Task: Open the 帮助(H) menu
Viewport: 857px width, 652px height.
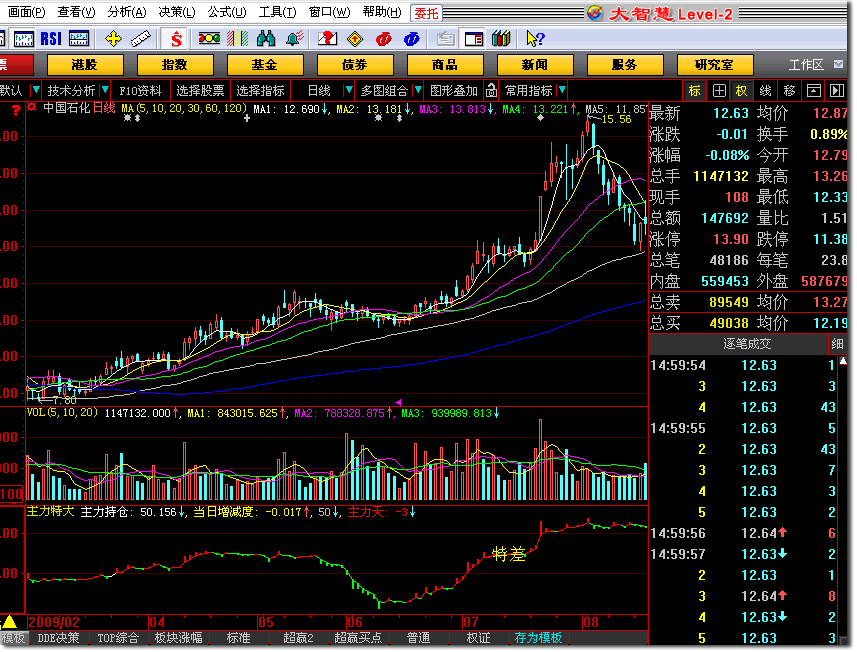Action: point(381,12)
